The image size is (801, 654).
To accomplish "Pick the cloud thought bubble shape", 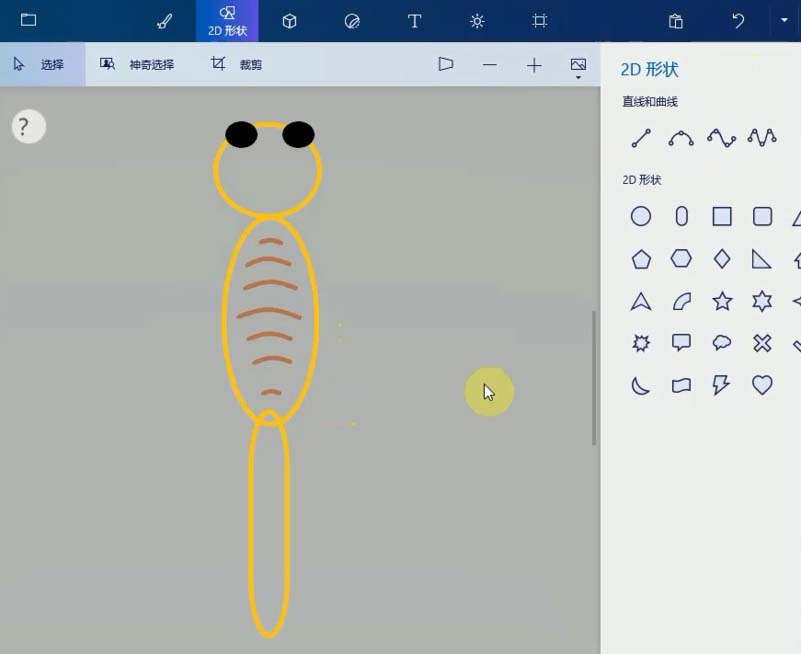I will point(721,342).
